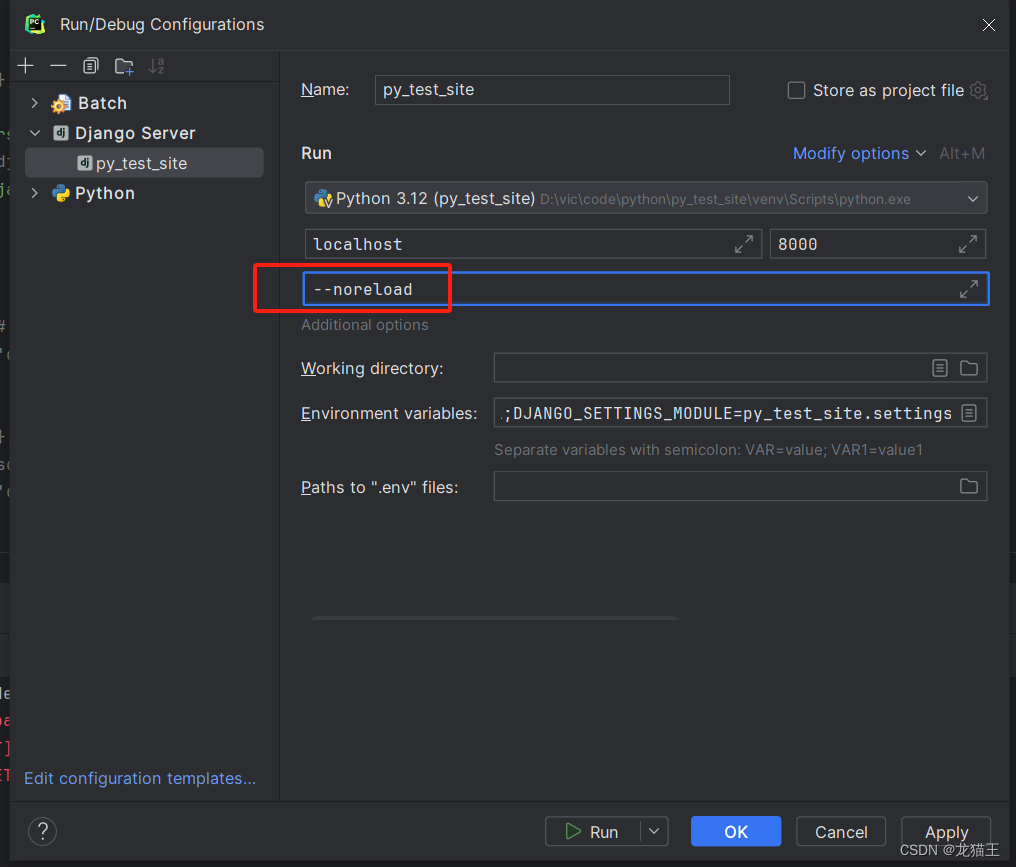Browse for a .env file
This screenshot has height=867, width=1016.
[968, 486]
